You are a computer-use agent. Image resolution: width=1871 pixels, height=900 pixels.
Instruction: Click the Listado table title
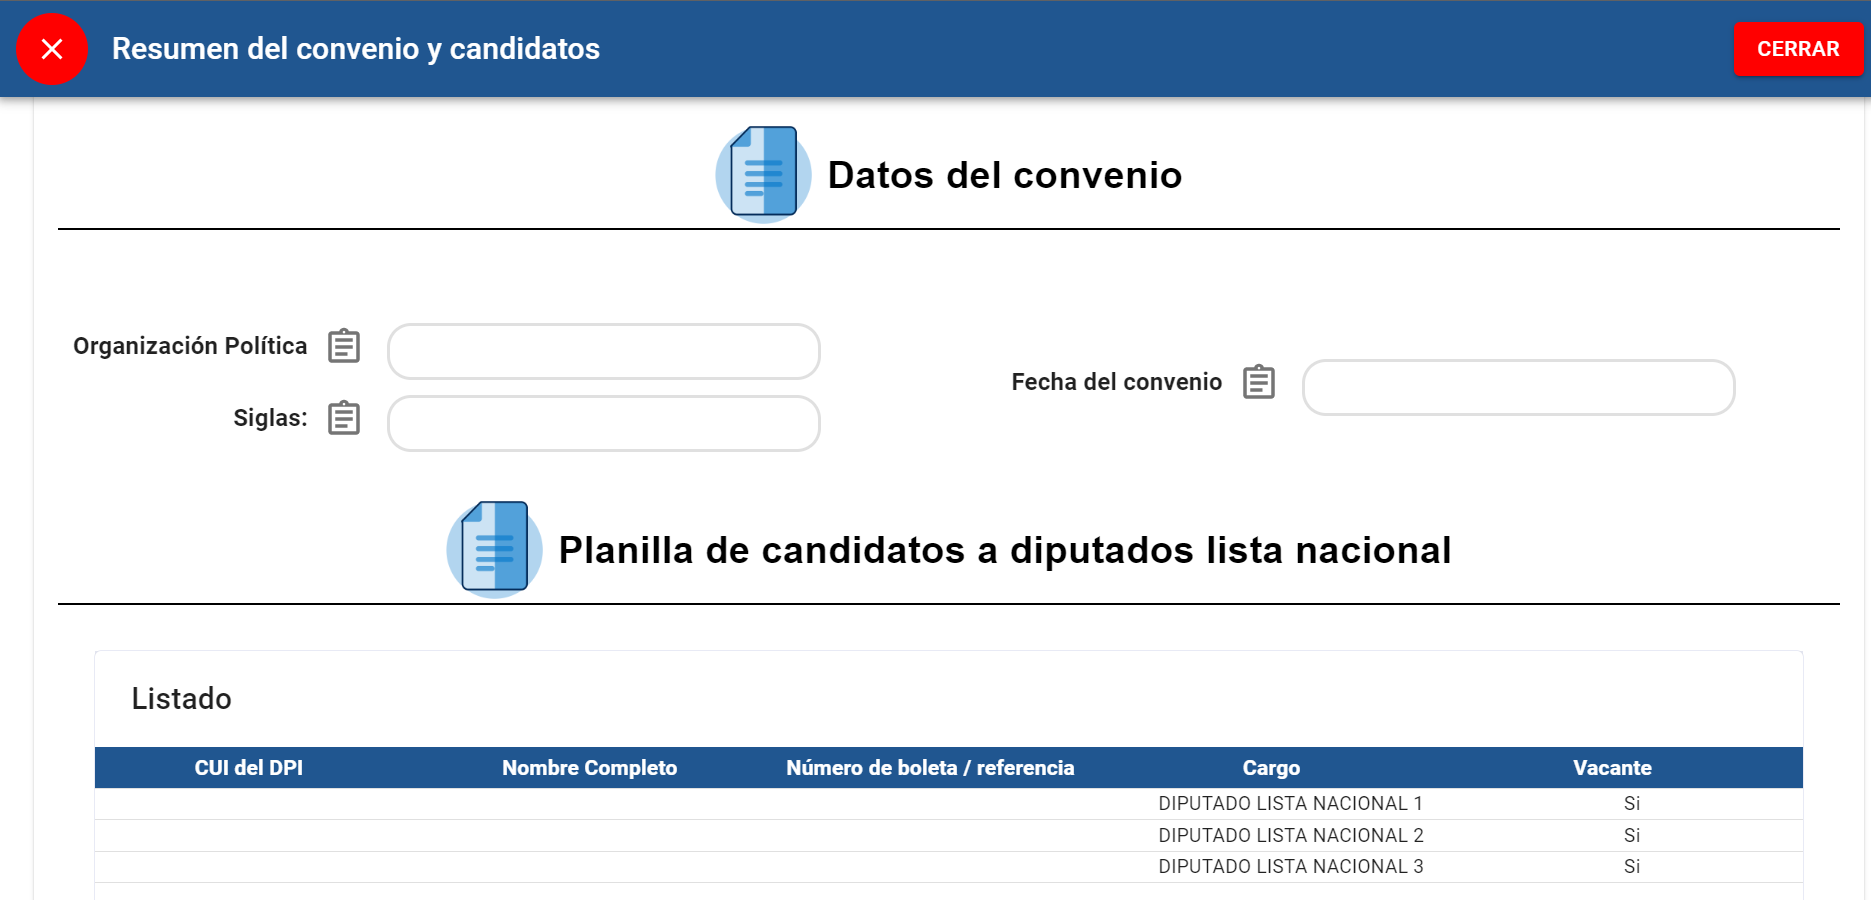pos(181,699)
